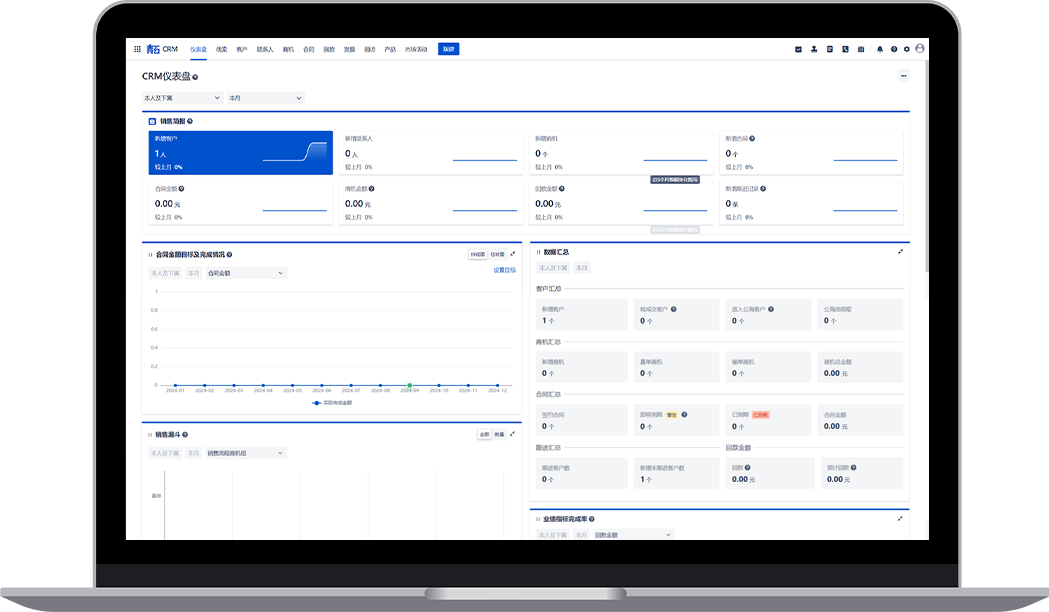This screenshot has height=612, width=1049.
Task: Open the user avatar profile icon
Action: point(920,48)
